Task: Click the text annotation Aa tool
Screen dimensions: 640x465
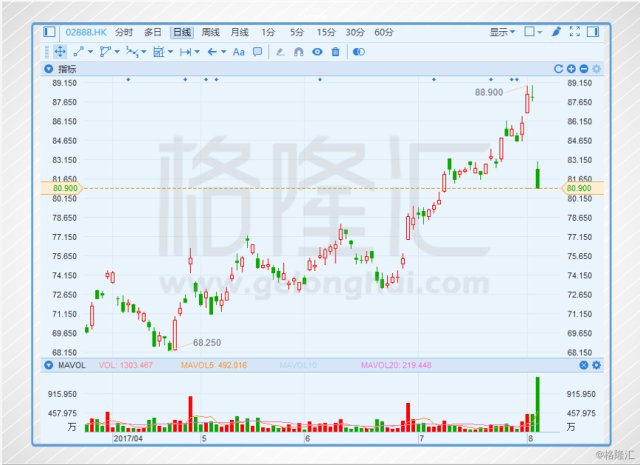Action: tap(238, 51)
